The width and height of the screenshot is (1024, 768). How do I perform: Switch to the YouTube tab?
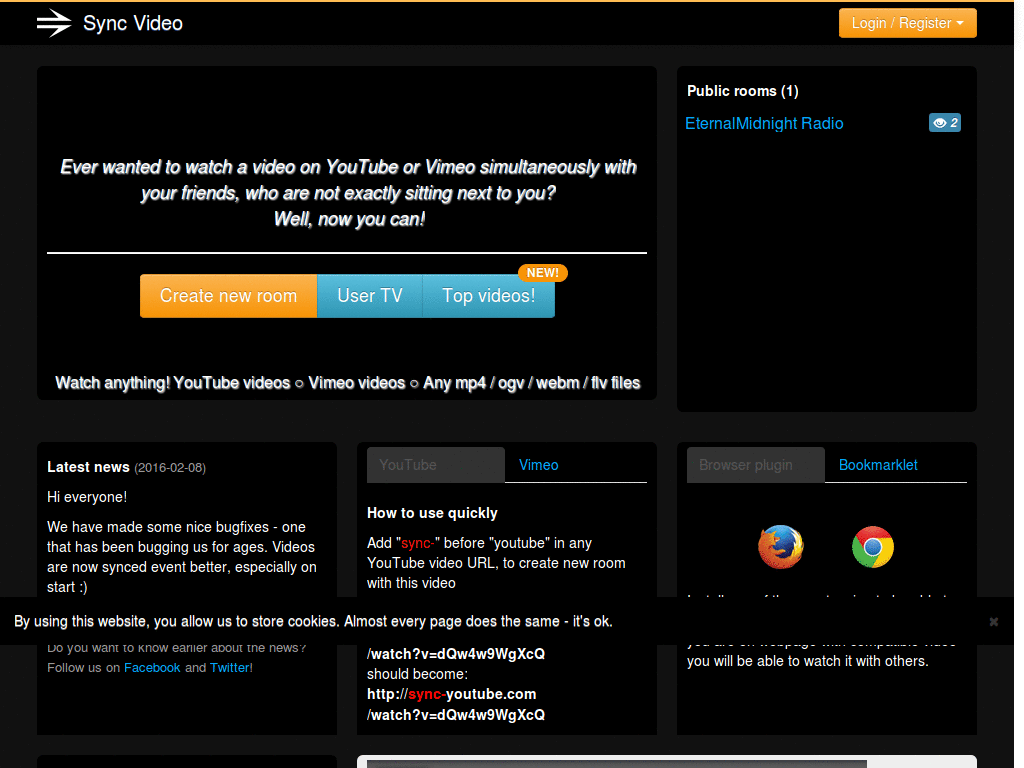pos(436,465)
